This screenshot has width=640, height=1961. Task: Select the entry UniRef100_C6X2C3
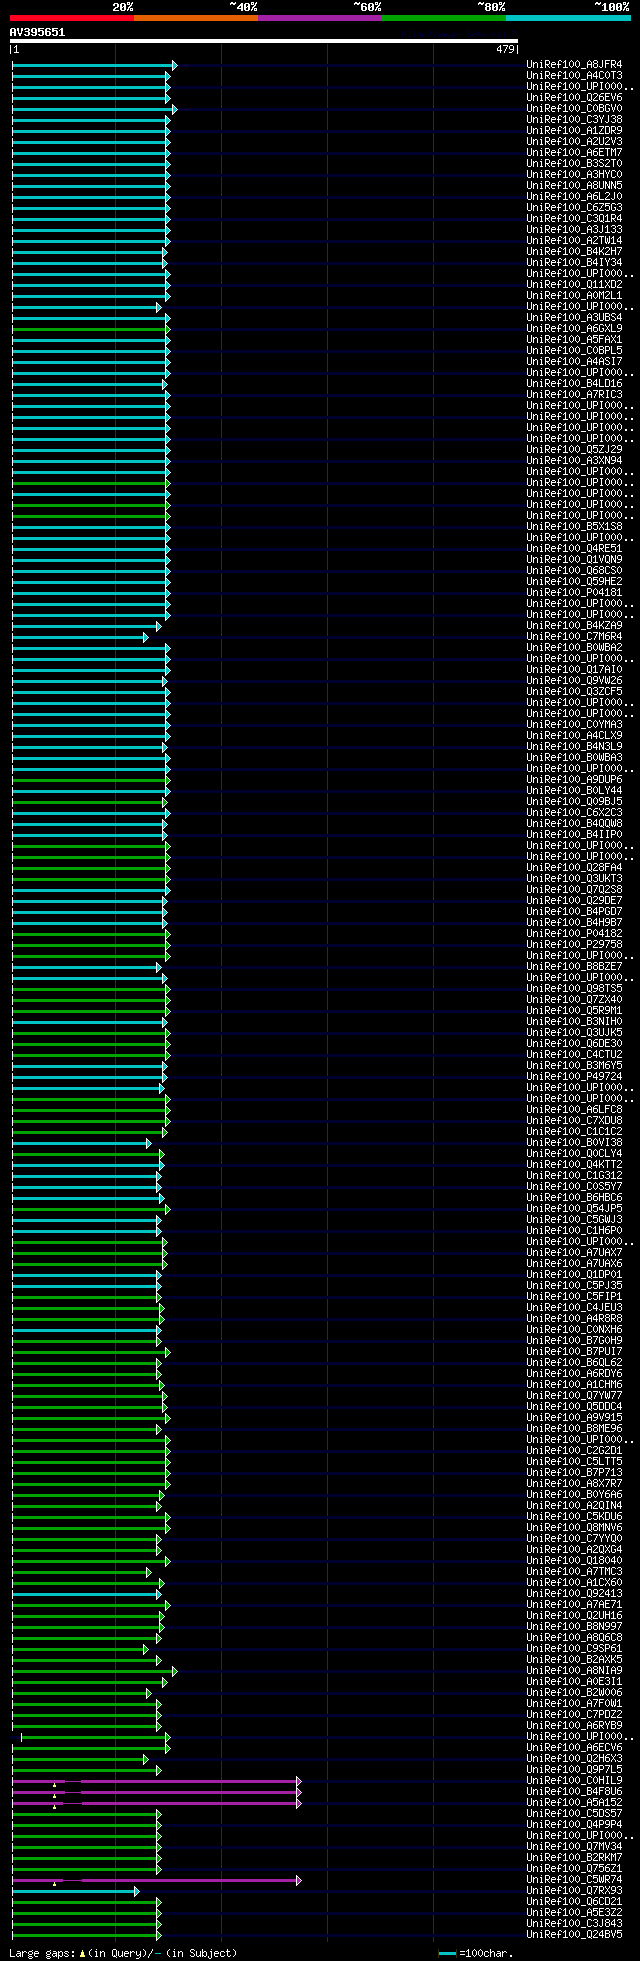[574, 813]
